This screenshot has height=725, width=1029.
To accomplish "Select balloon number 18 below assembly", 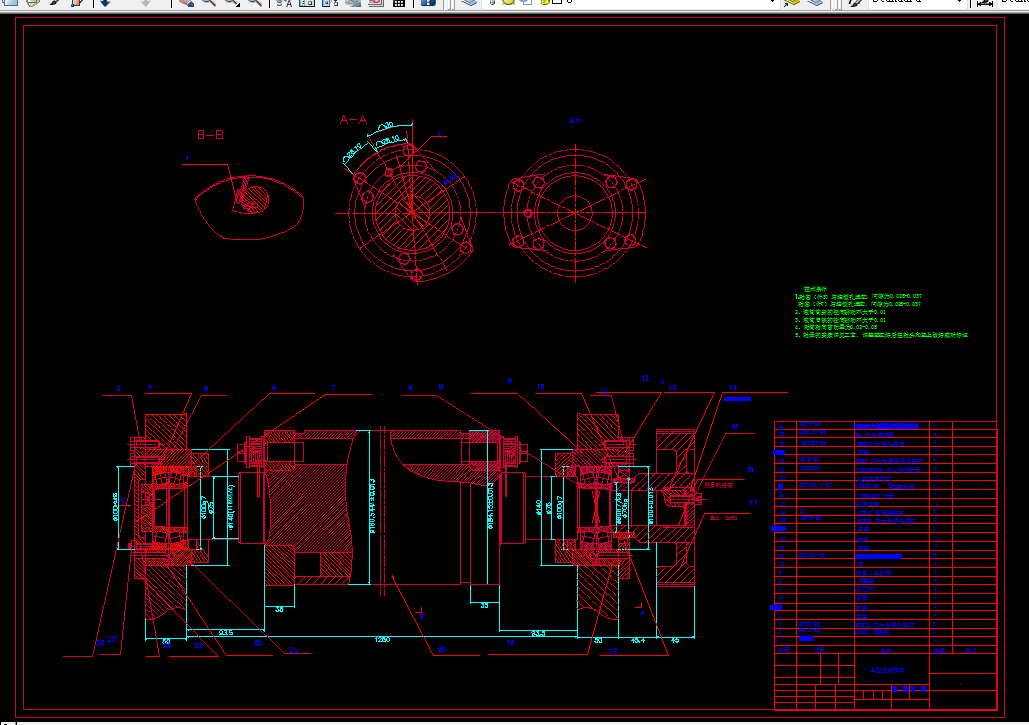I will [612, 652].
